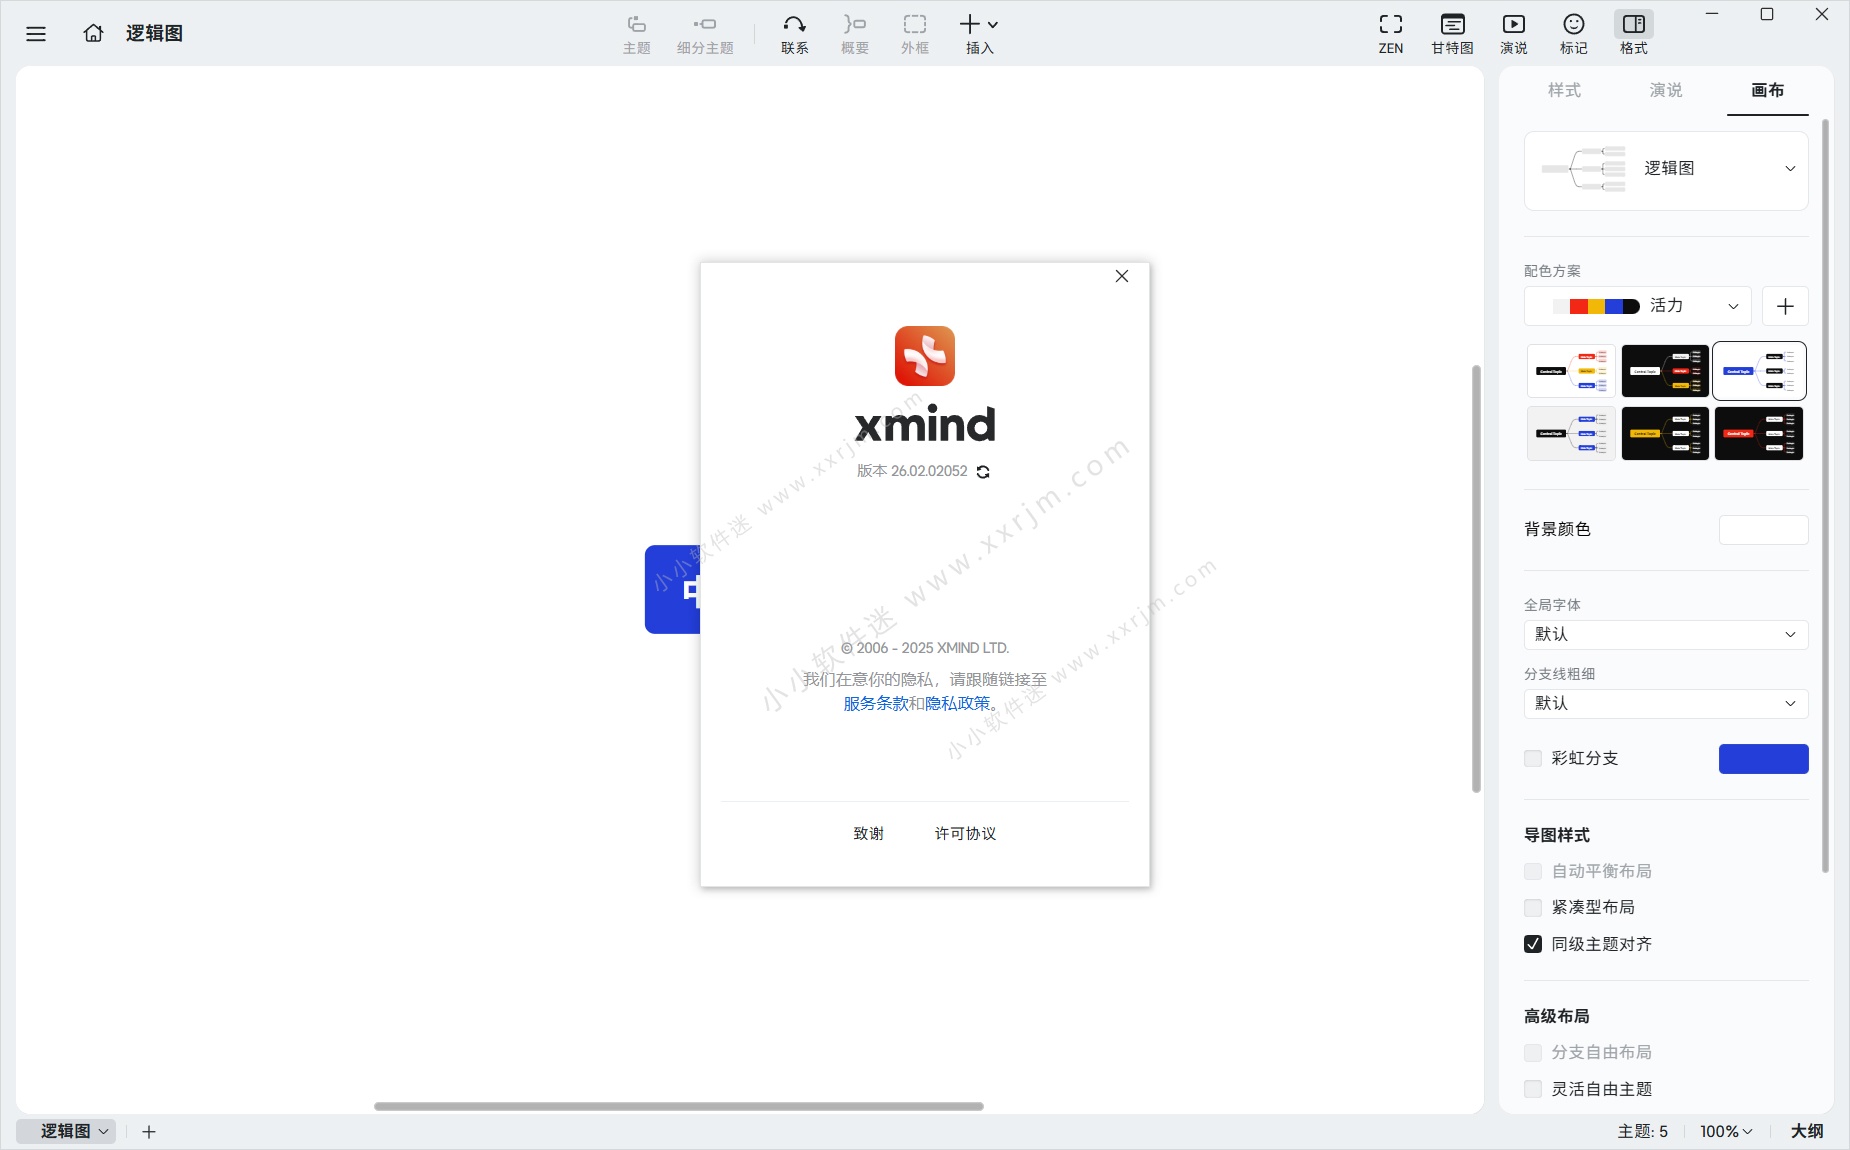Go to home via house icon
The height and width of the screenshot is (1150, 1850).
[93, 33]
